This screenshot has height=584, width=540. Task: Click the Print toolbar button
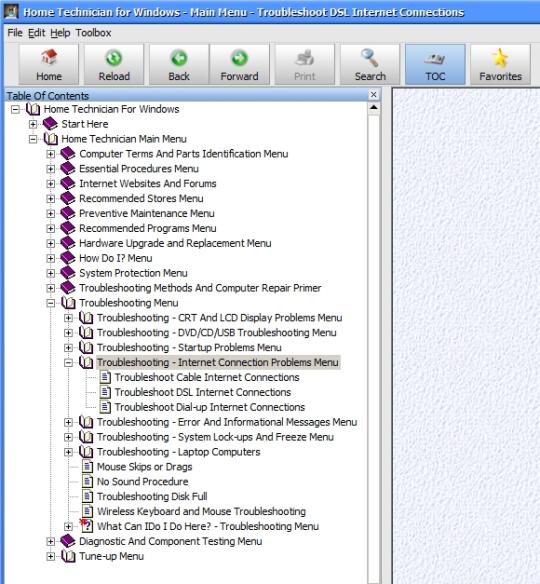point(305,65)
